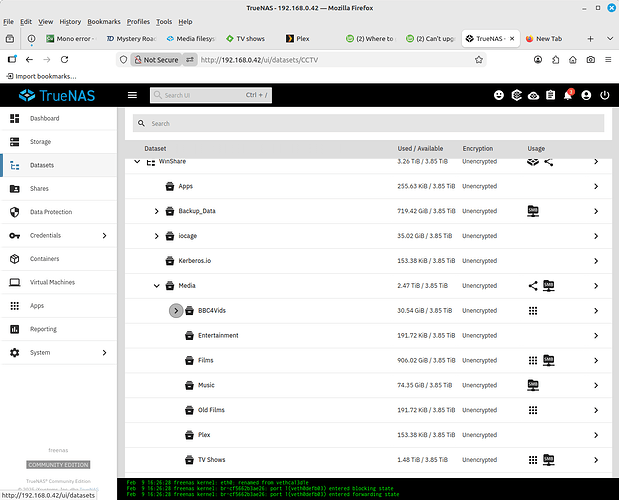Switch to the TV shows browser tab

tap(250, 39)
